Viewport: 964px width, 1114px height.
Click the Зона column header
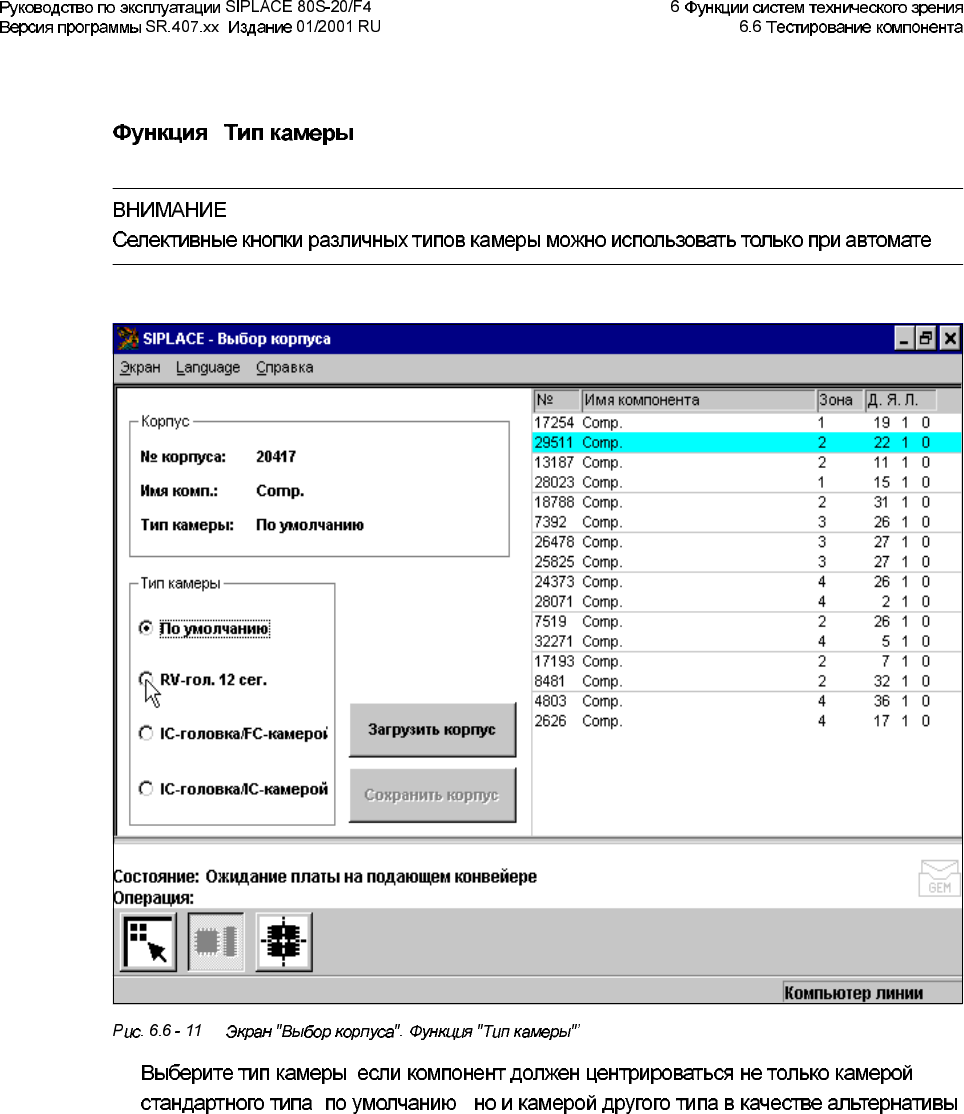839,400
